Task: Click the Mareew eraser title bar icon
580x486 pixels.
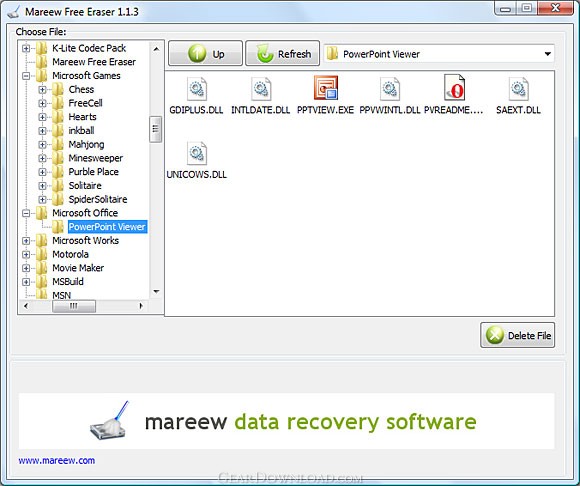Action: pos(14,12)
